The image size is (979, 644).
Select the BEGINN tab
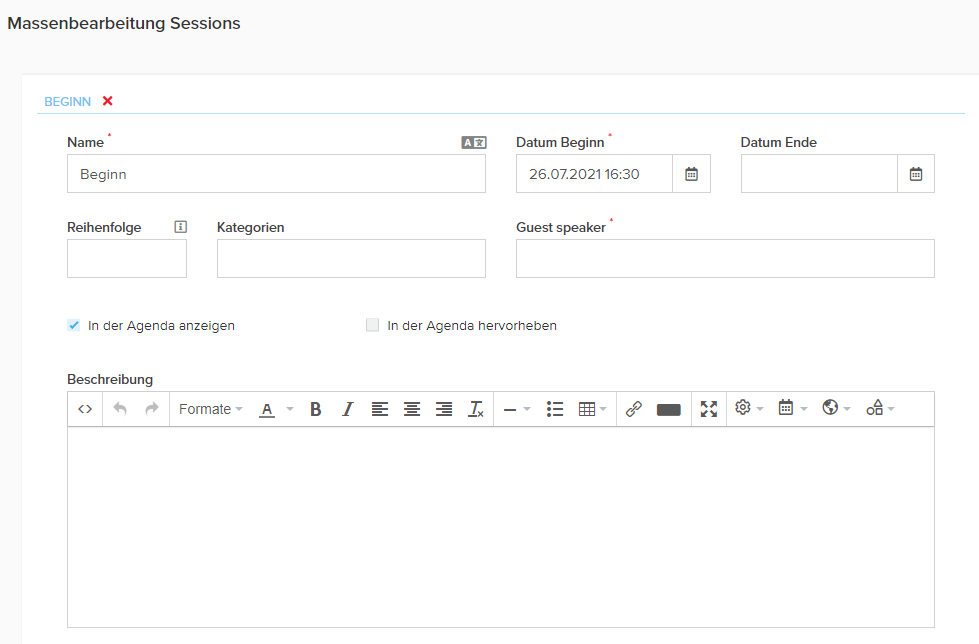click(67, 101)
